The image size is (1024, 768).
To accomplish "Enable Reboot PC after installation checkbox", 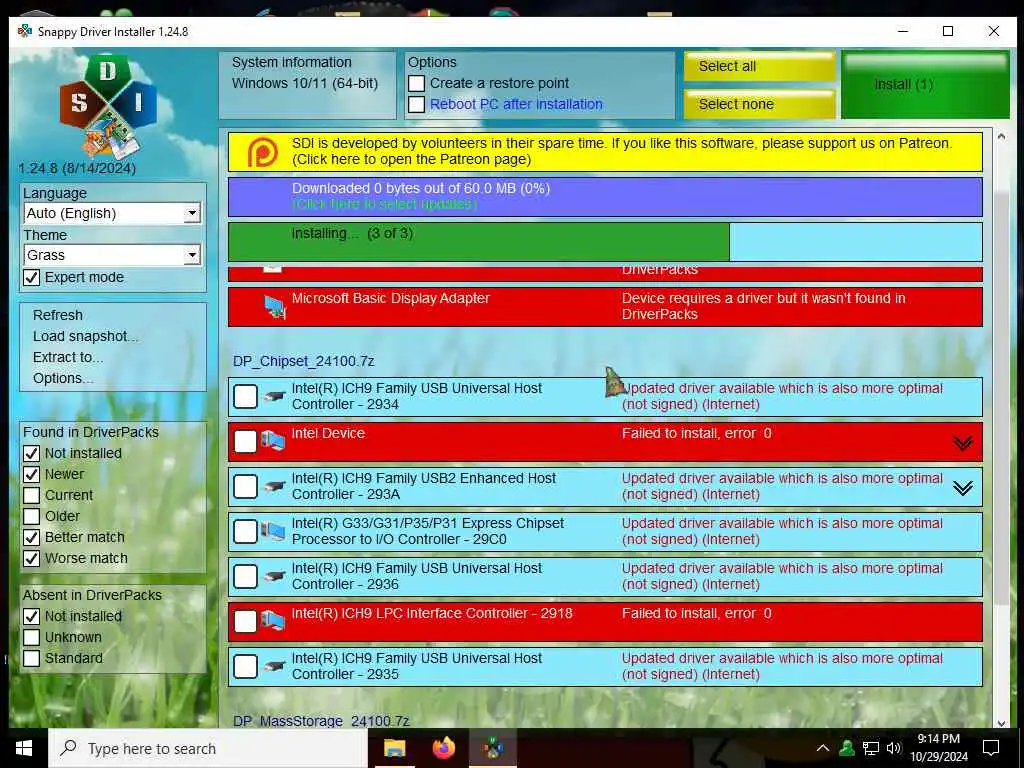I will point(417,104).
